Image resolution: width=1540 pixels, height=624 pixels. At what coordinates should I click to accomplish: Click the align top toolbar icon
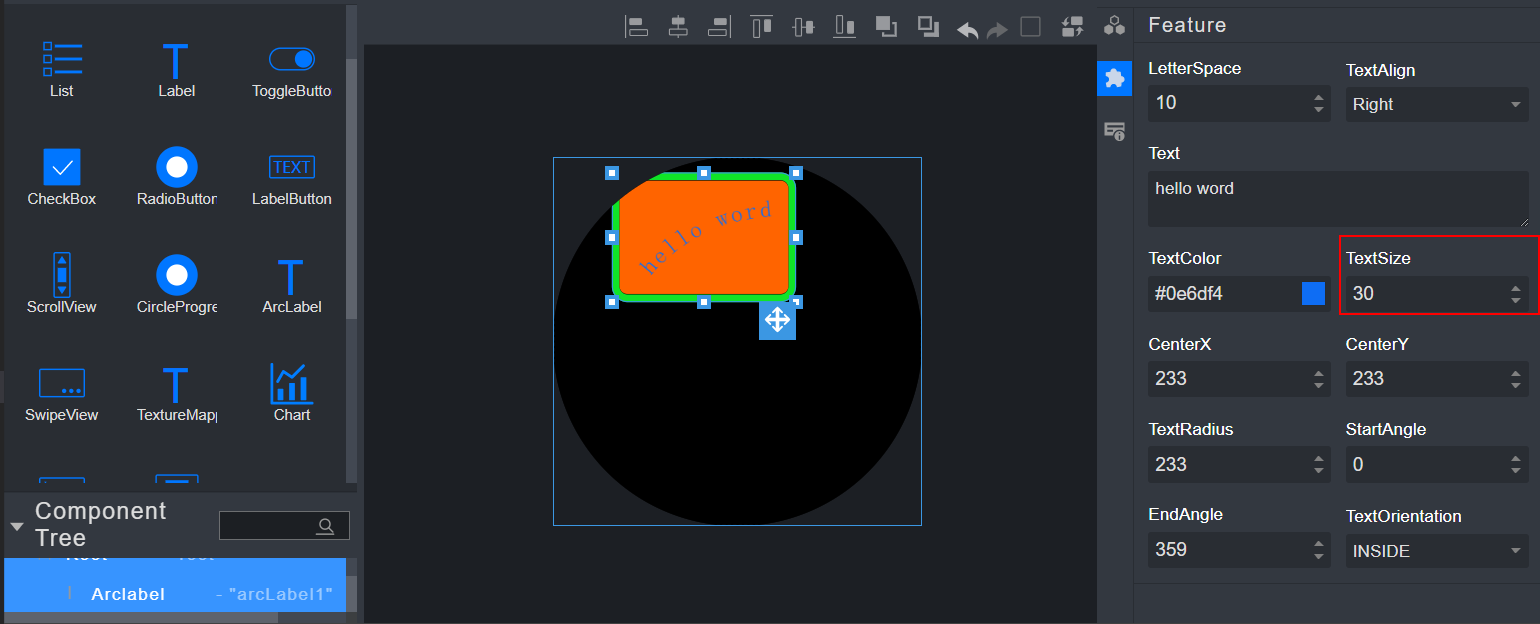[x=762, y=27]
